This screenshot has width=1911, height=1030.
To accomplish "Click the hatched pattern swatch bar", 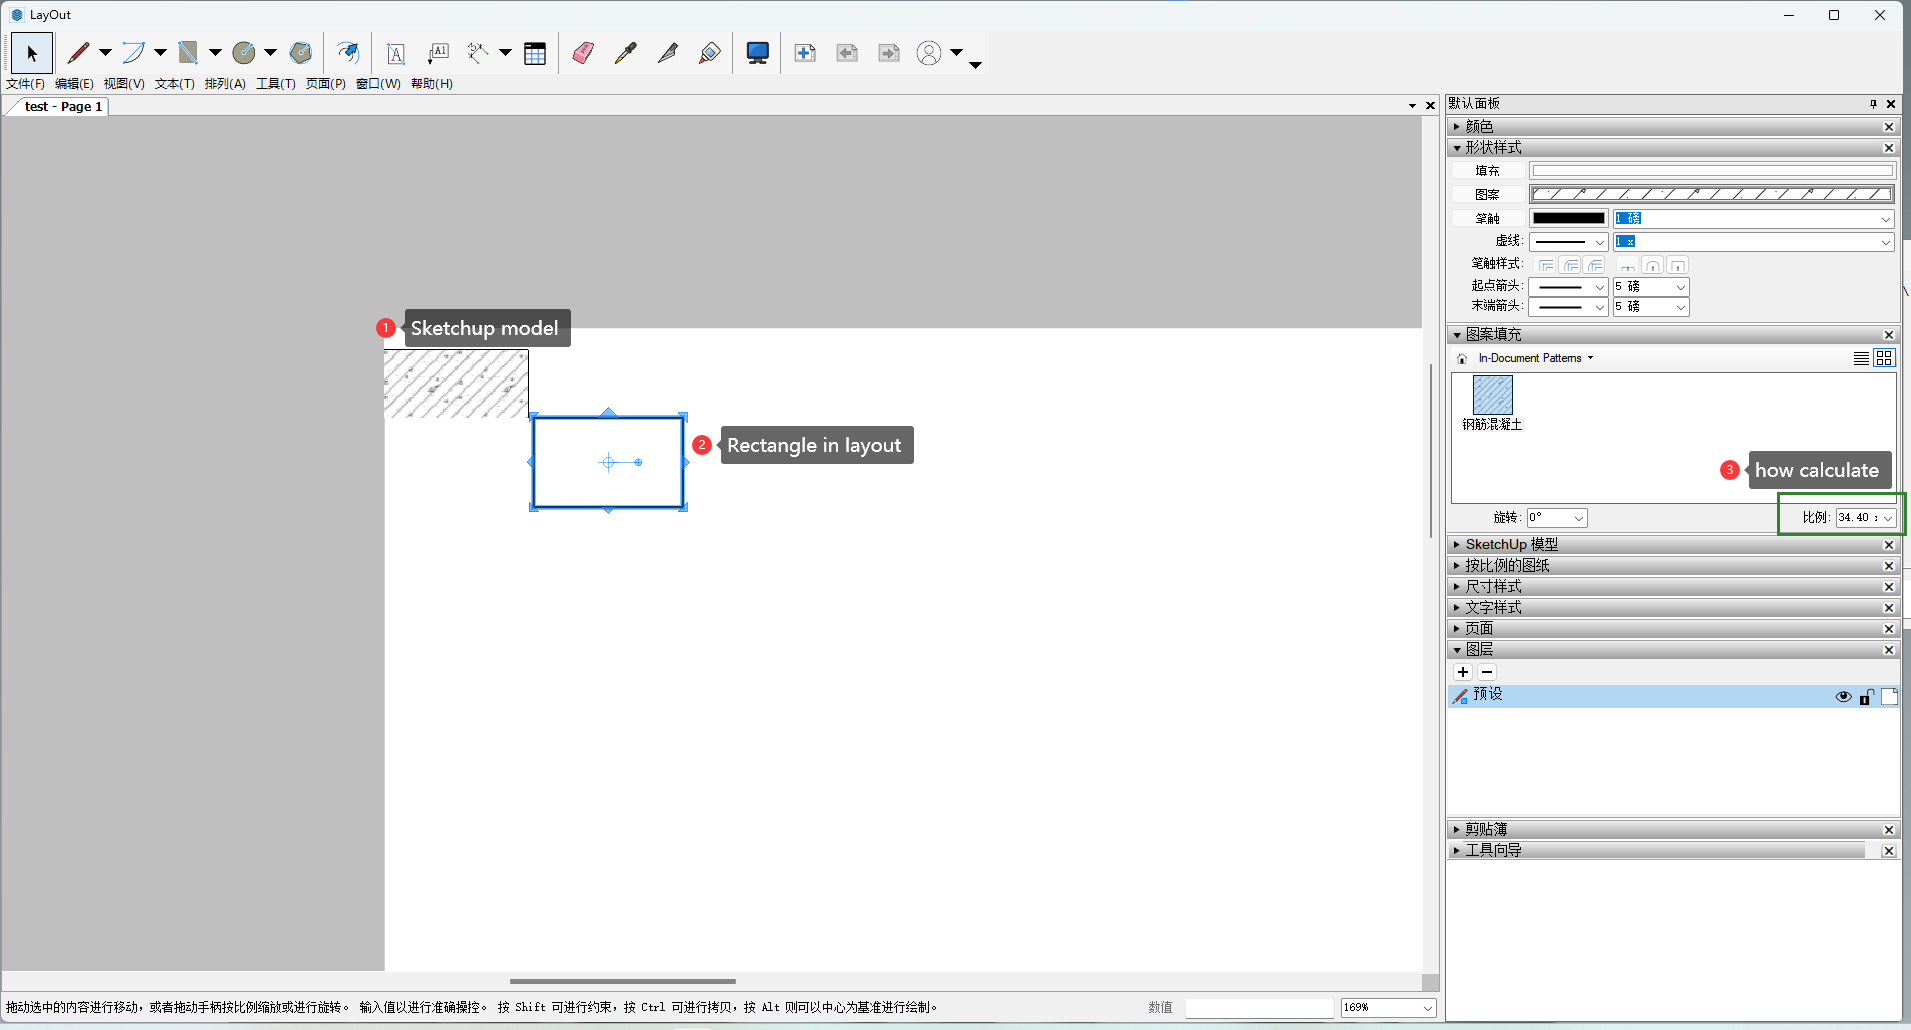I will coord(1712,195).
